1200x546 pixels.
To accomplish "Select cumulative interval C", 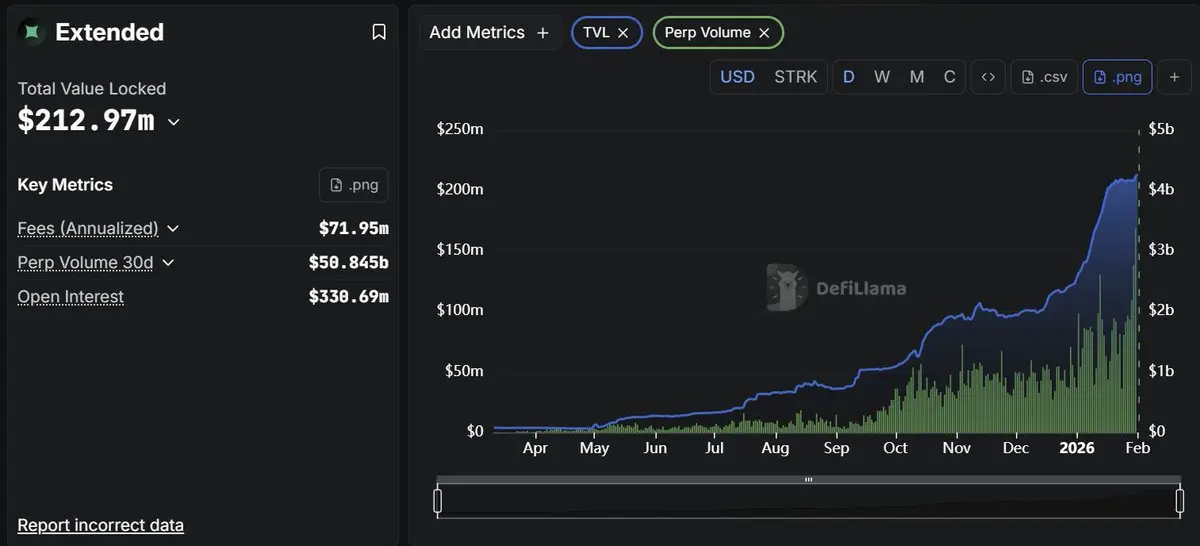I will [950, 77].
